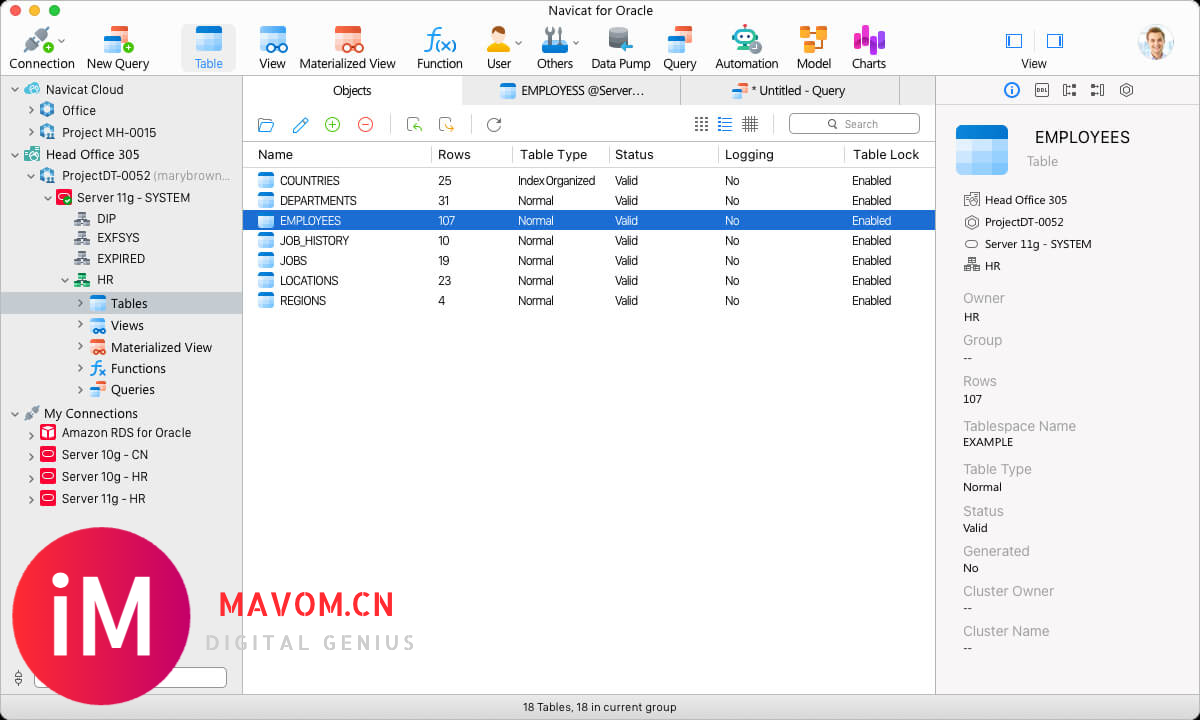Click the Design Table pencil icon

pos(300,125)
